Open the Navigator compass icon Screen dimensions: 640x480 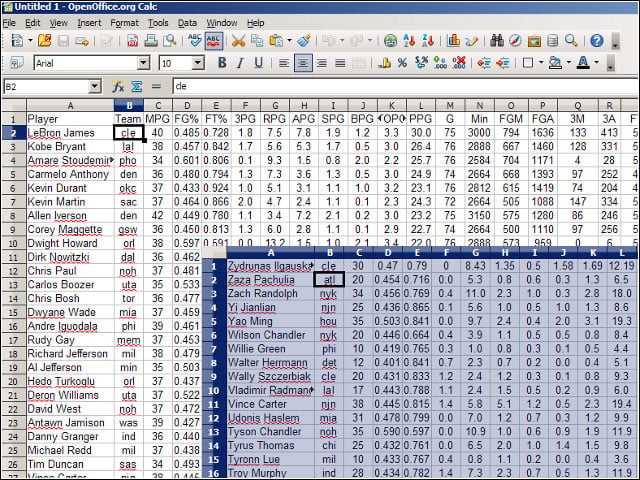pyautogui.click(x=515, y=40)
